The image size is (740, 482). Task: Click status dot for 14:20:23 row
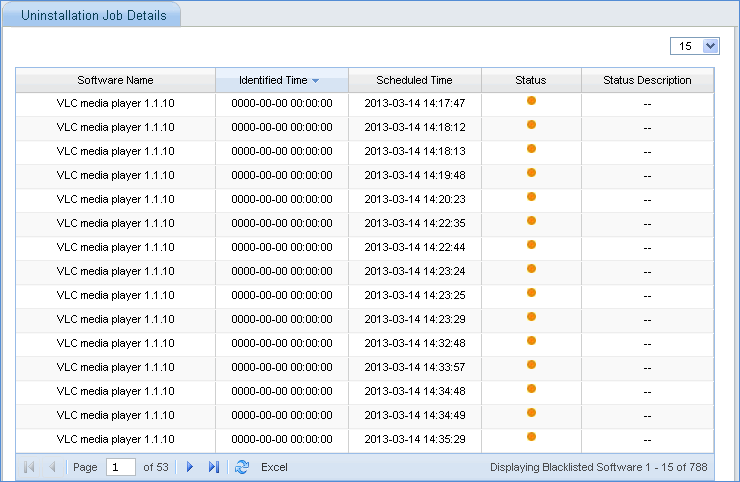click(x=531, y=196)
